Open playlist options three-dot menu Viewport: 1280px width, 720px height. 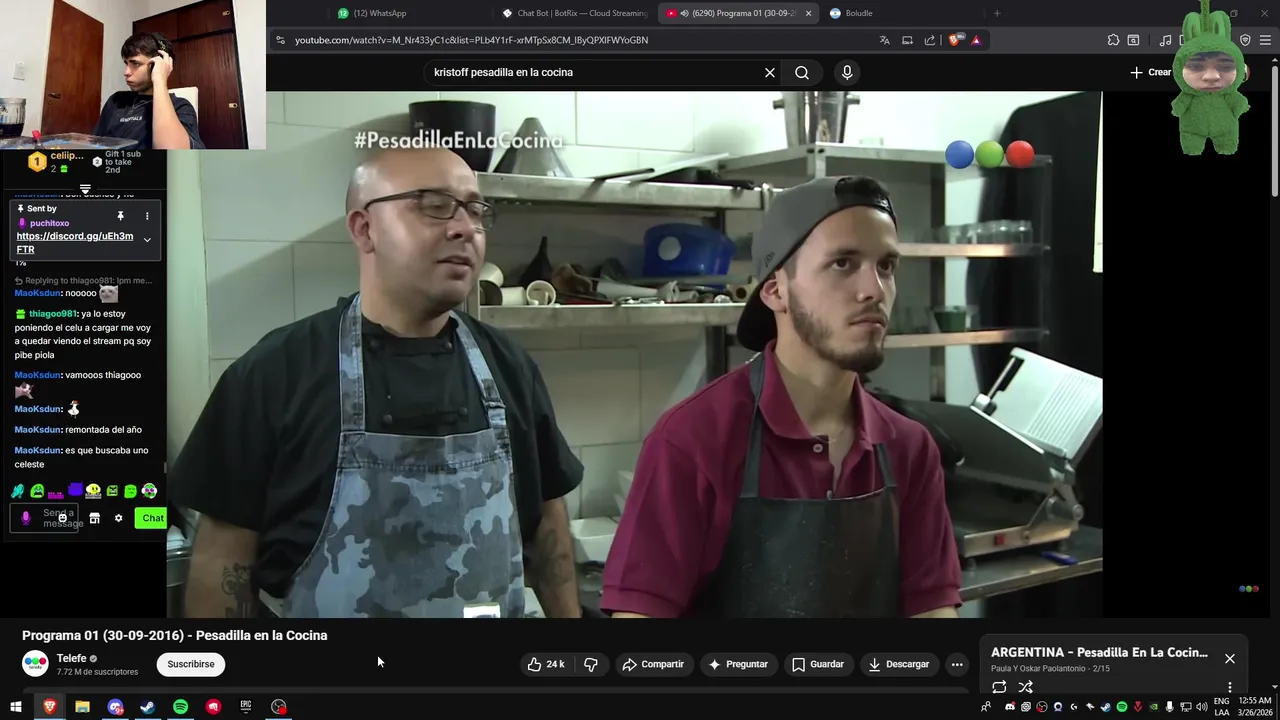pyautogui.click(x=1230, y=687)
